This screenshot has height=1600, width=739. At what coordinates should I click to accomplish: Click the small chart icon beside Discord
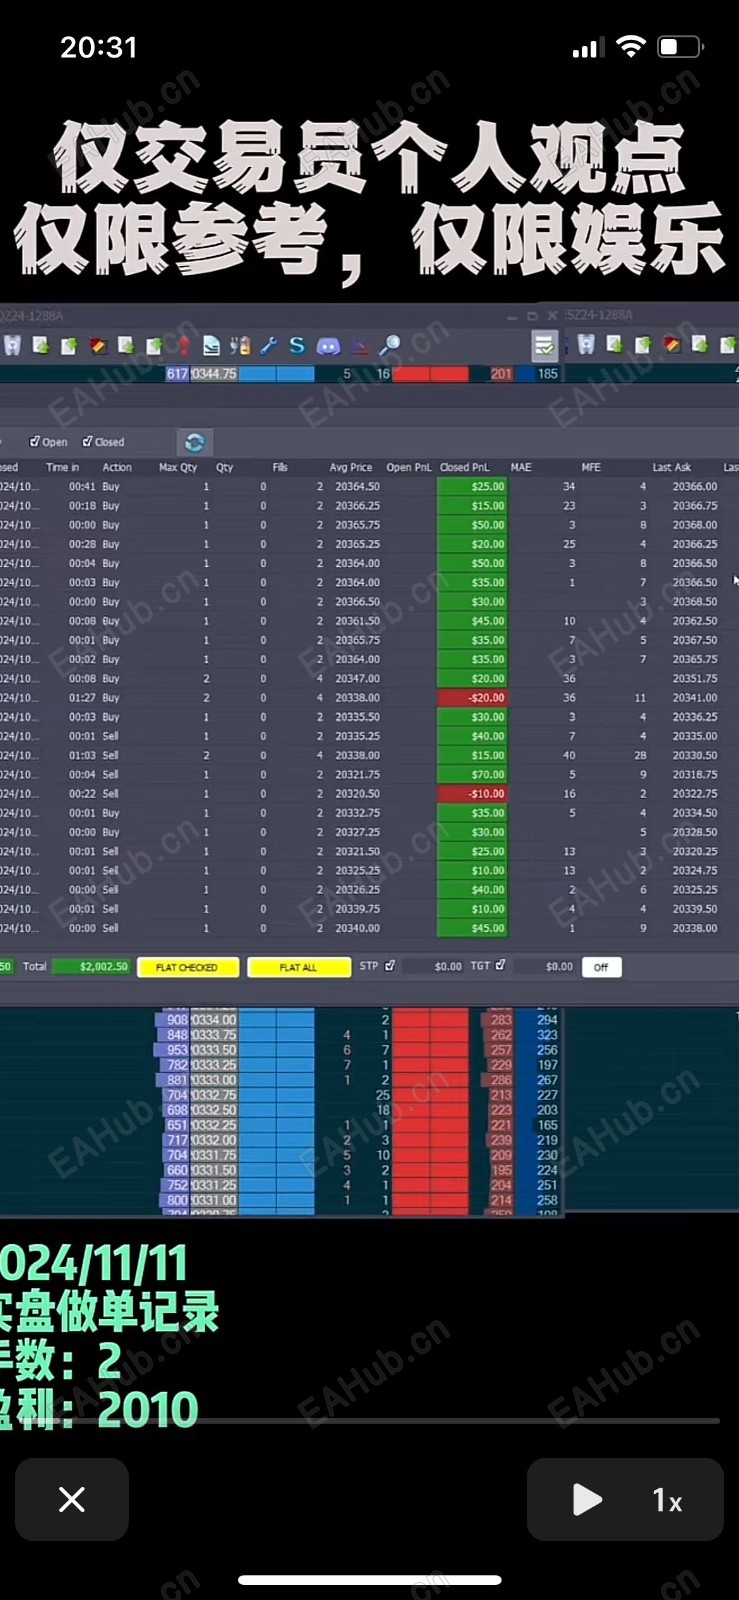pyautogui.click(x=359, y=346)
